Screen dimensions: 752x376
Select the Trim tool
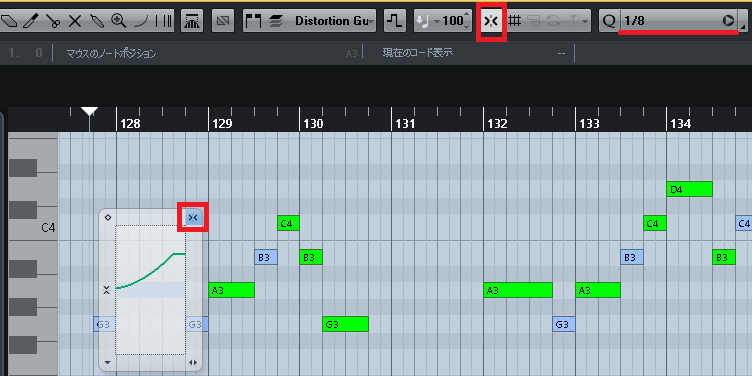31,21
